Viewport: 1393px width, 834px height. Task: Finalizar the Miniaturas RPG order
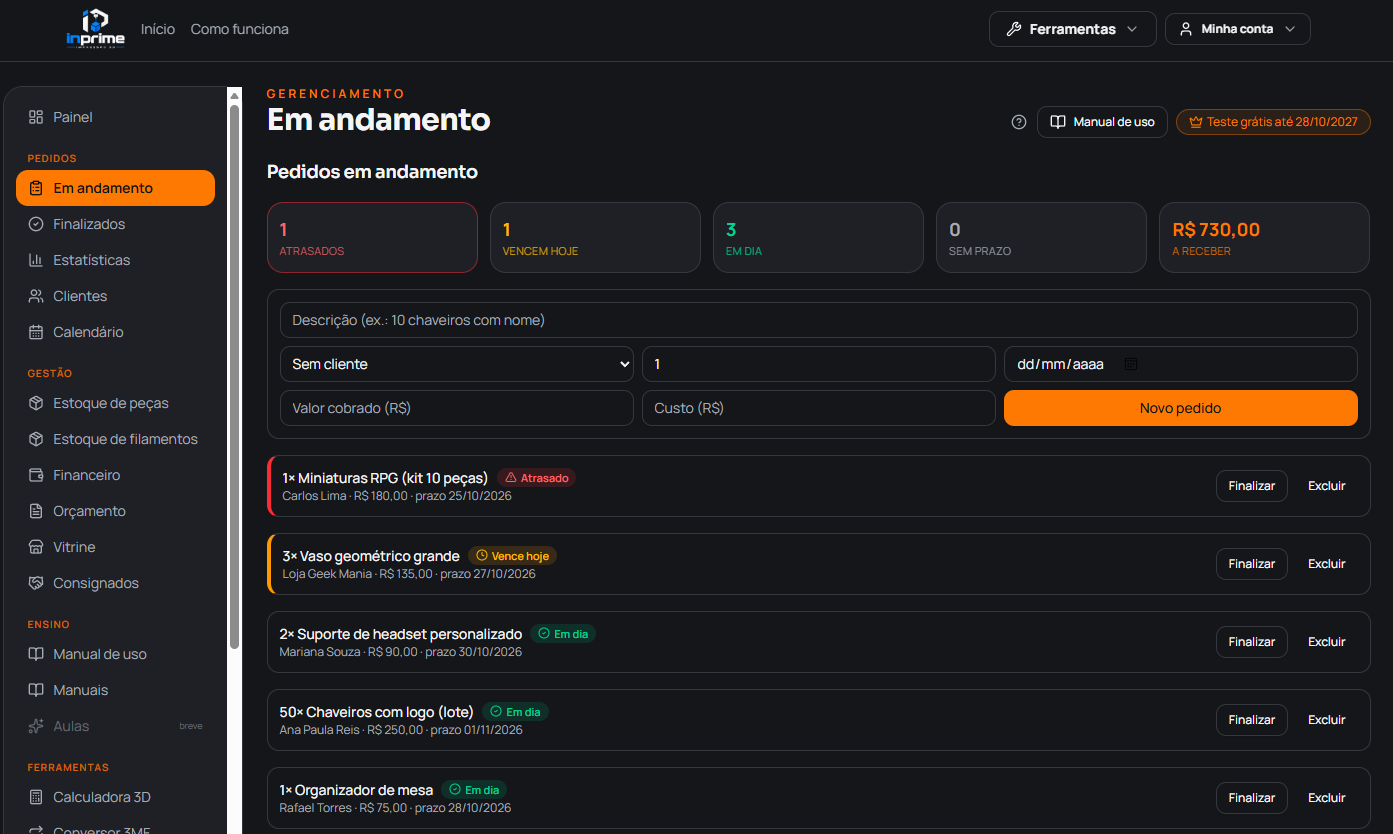1252,486
